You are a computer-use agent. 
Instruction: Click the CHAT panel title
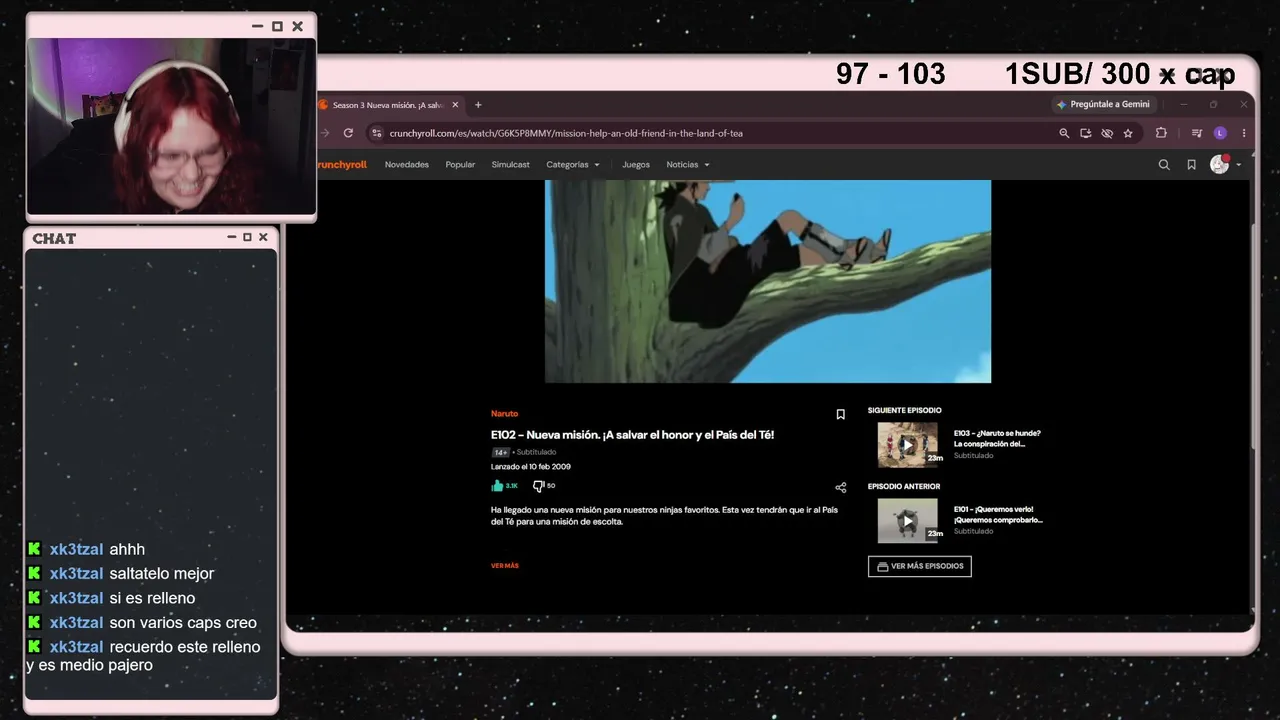54,238
